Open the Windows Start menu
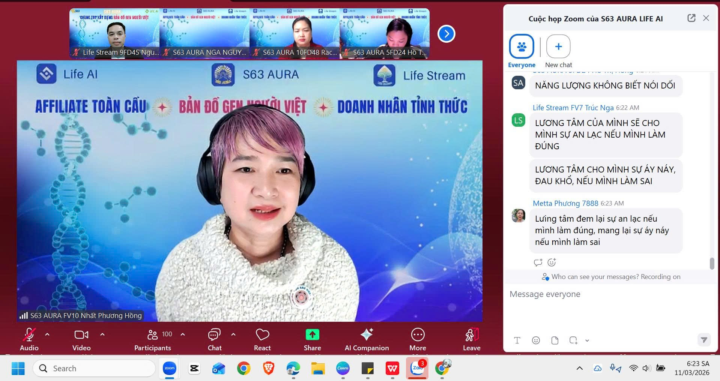Screen dimensions: 720x381 coord(18,369)
